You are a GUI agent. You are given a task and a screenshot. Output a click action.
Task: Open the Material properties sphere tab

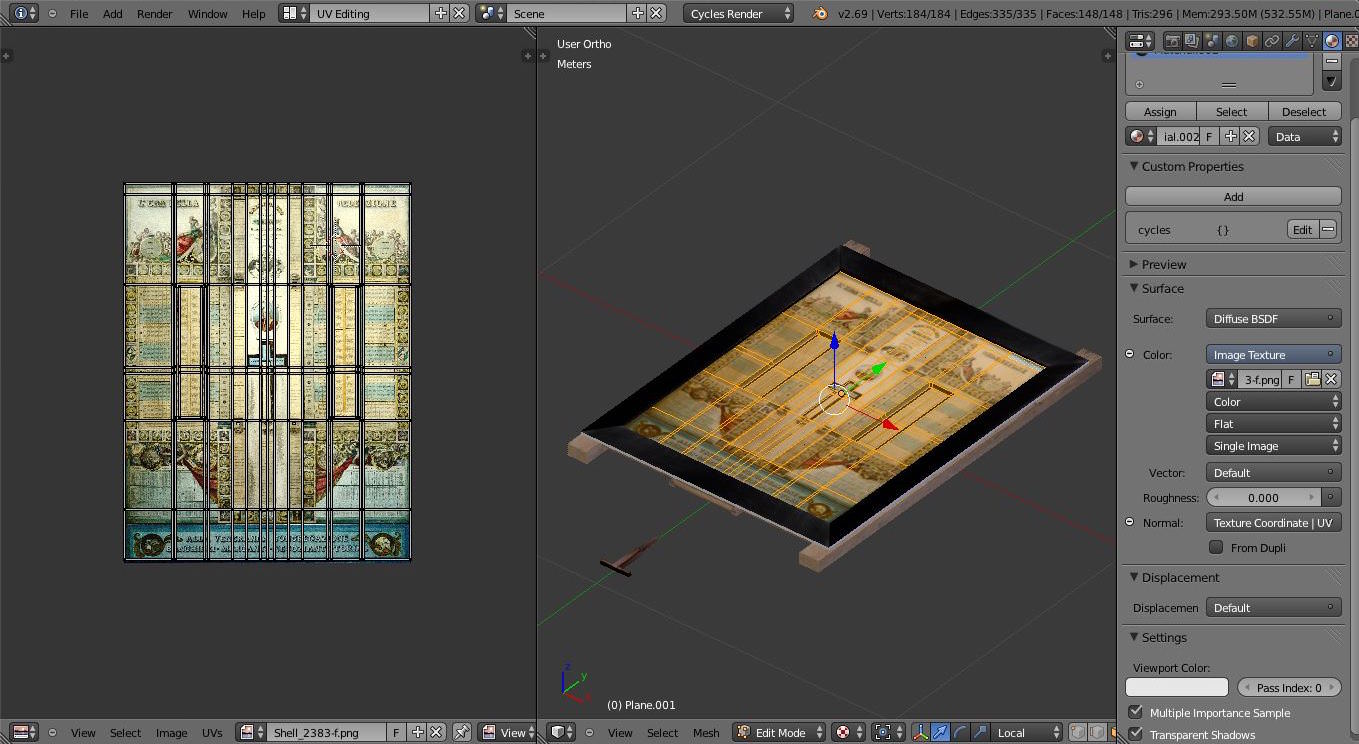click(x=1332, y=41)
